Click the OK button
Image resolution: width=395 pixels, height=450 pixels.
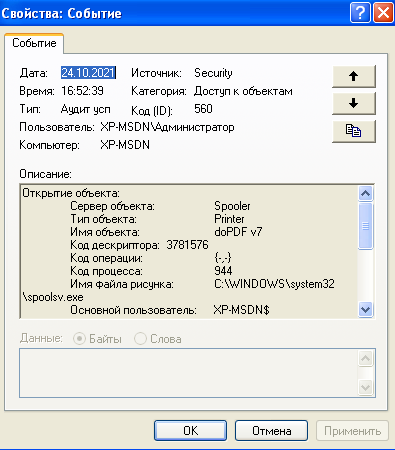point(190,431)
